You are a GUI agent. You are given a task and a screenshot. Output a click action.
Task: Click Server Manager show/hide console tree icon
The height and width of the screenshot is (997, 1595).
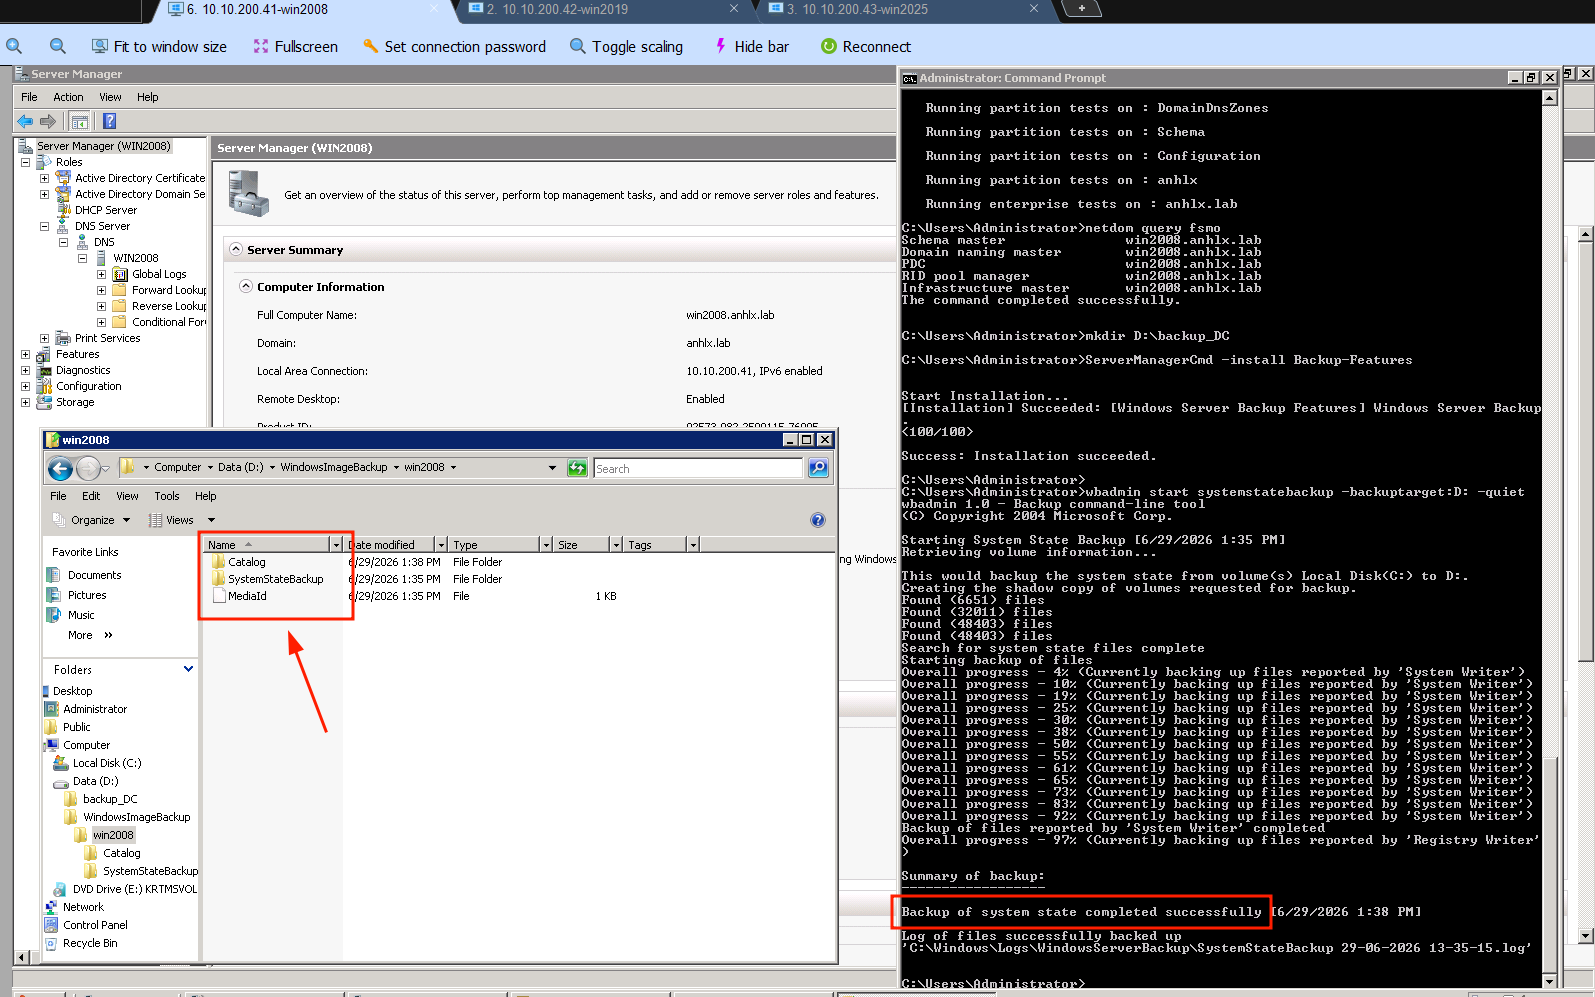(80, 121)
